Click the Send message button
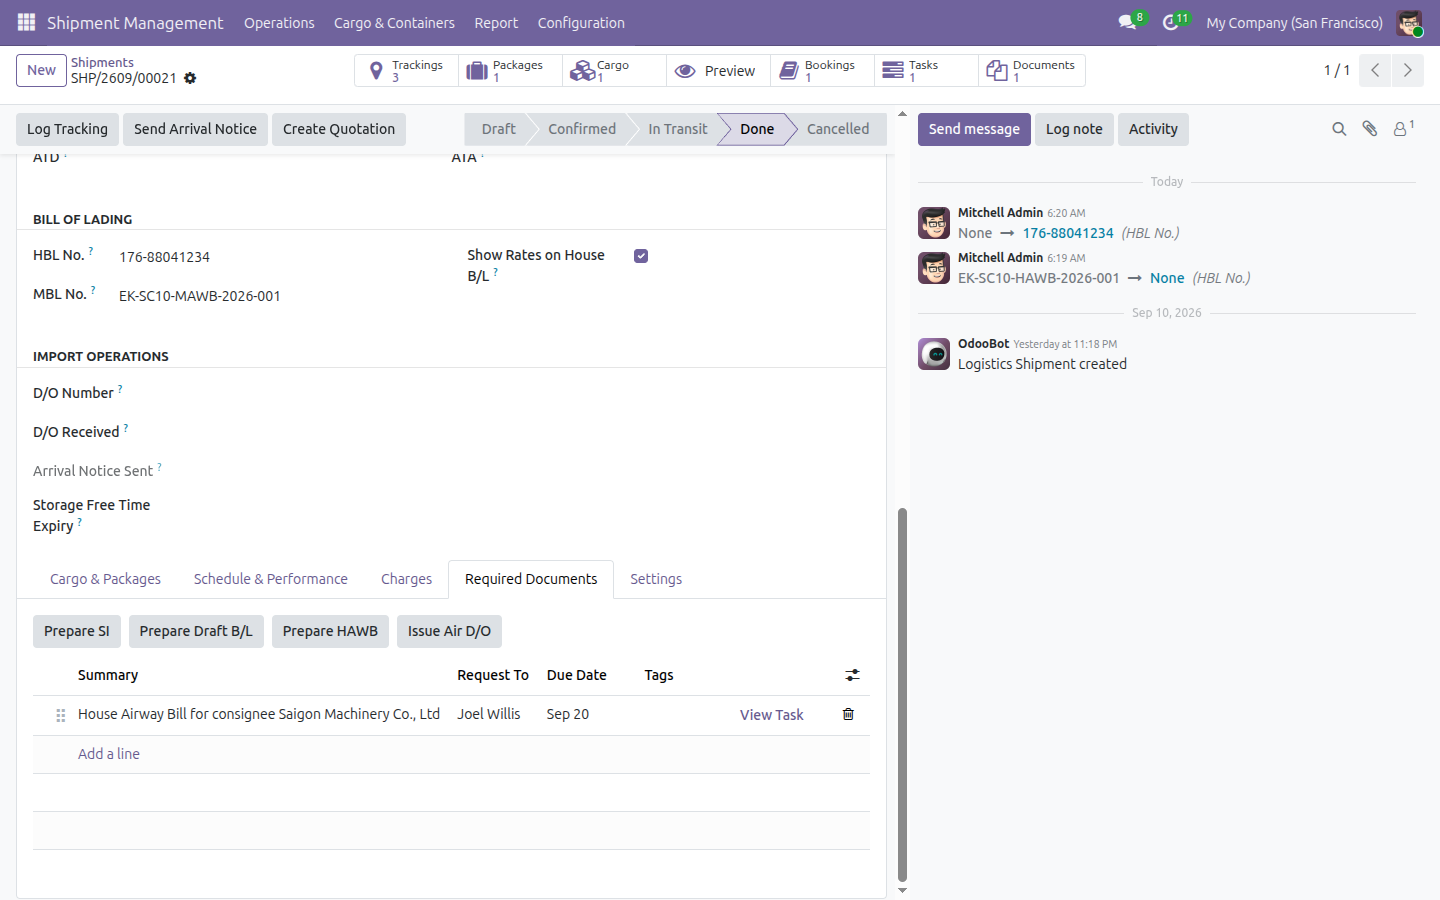 click(x=974, y=129)
